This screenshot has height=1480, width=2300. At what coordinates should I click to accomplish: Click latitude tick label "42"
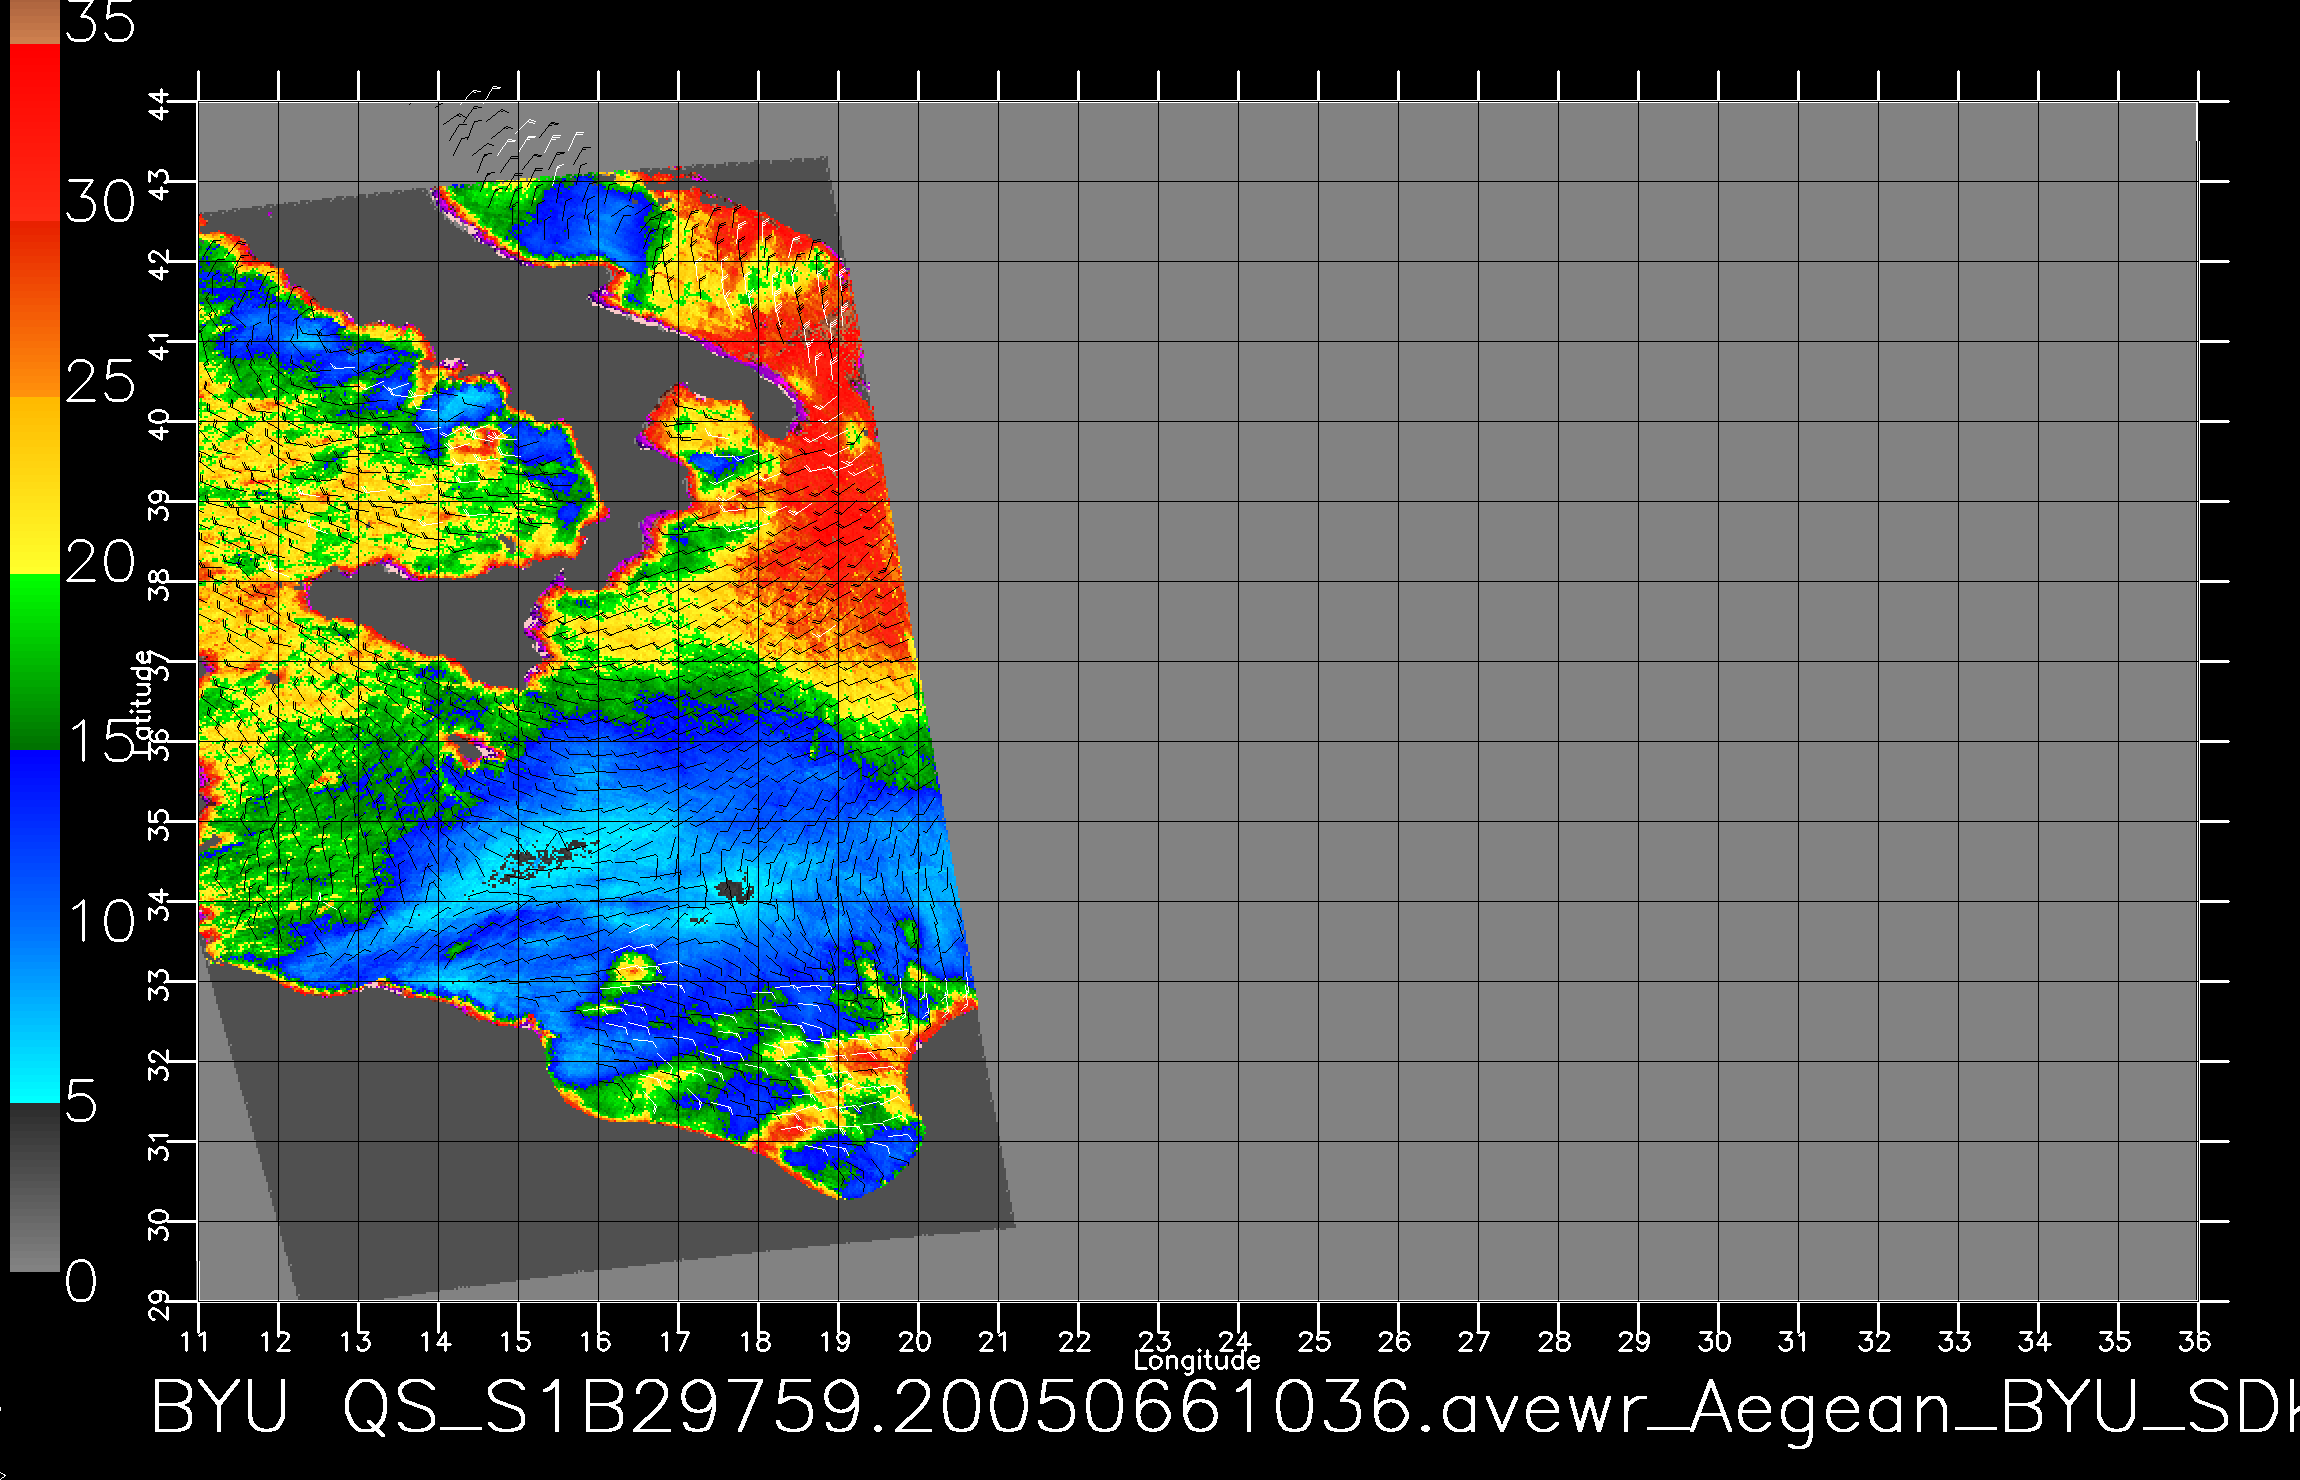point(159,265)
